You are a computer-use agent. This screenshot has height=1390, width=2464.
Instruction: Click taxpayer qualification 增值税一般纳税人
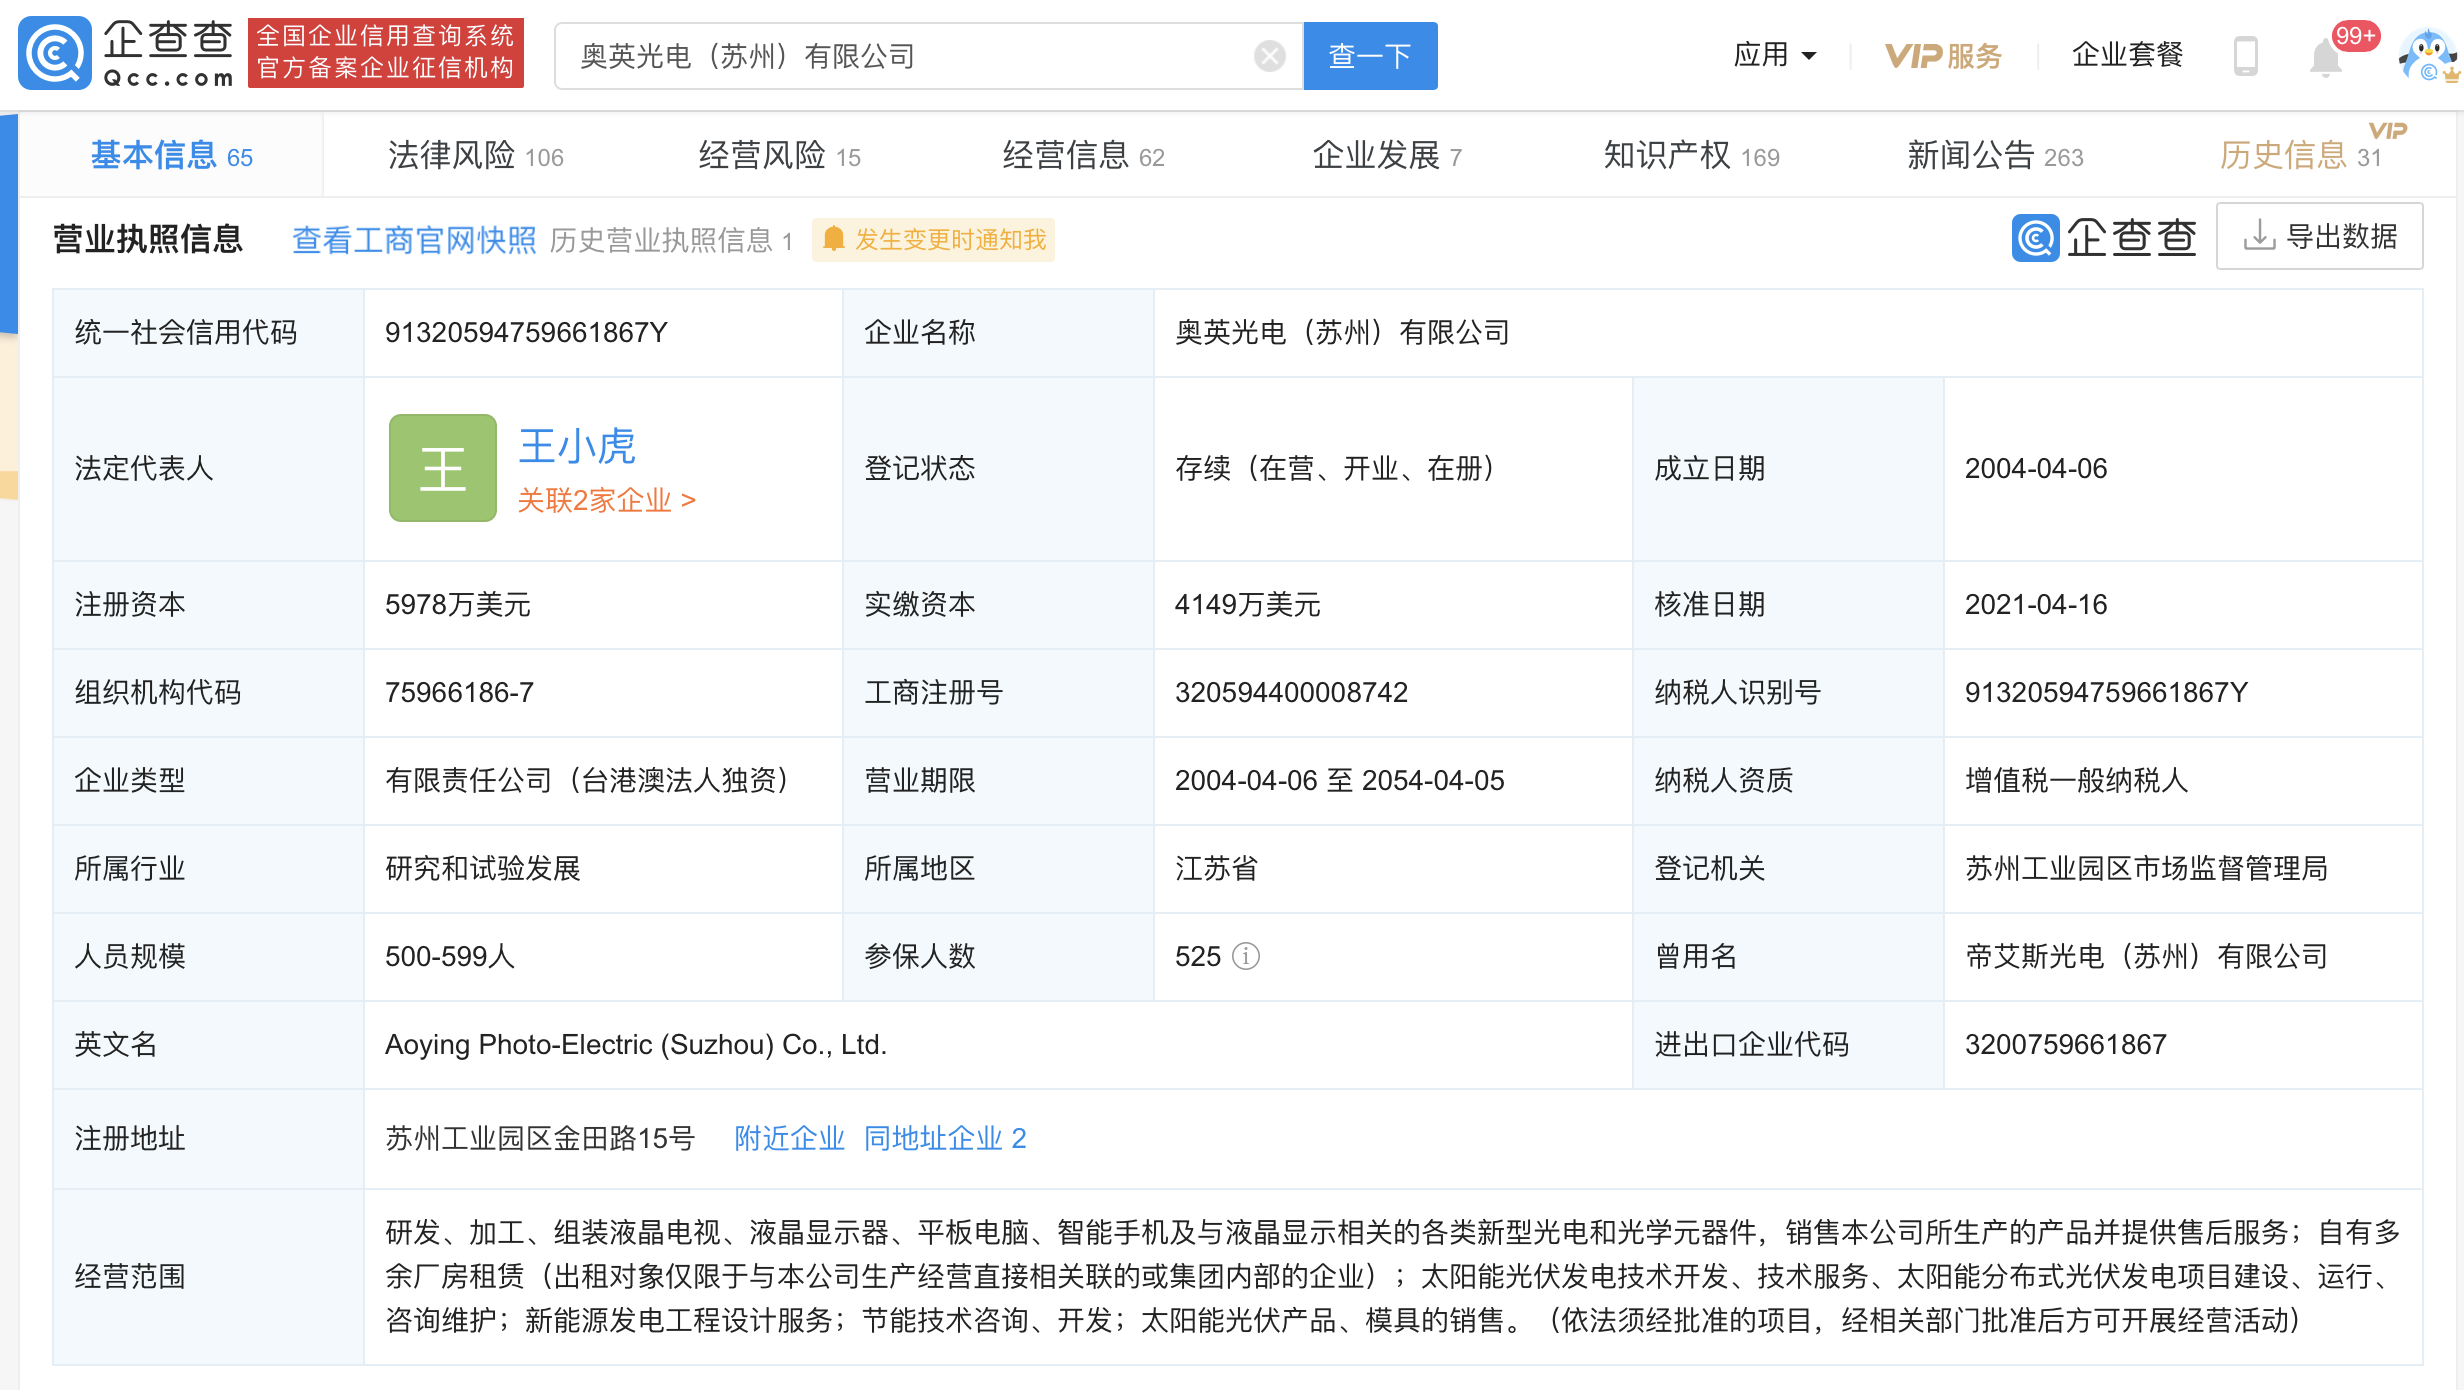tap(2077, 781)
